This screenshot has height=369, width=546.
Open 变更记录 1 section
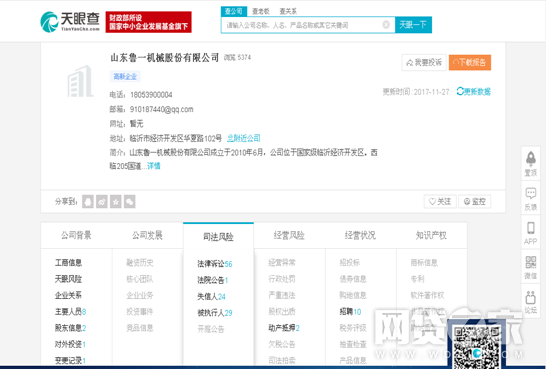(70, 361)
